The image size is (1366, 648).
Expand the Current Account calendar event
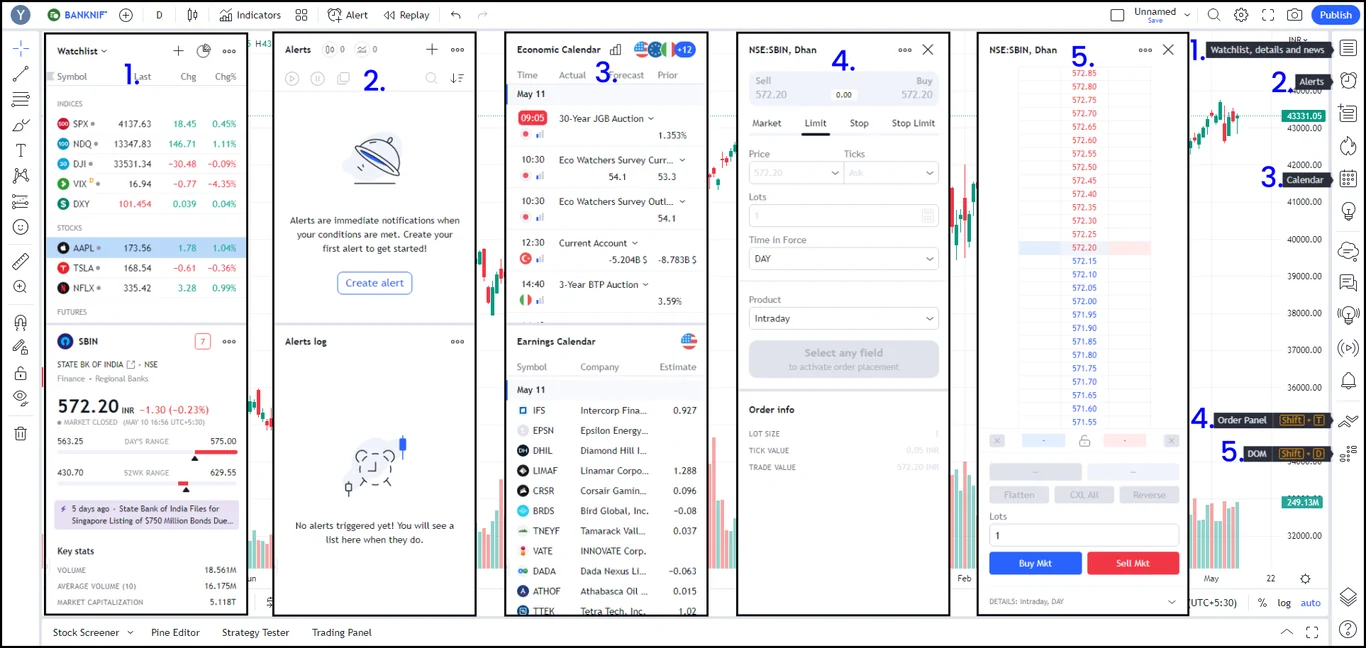pyautogui.click(x=635, y=243)
